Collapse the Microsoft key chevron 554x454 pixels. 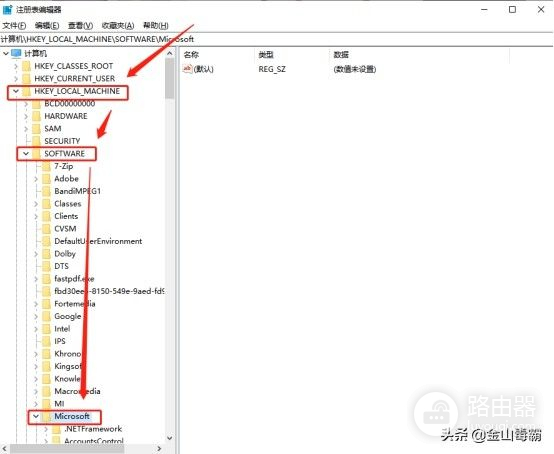coord(36,416)
